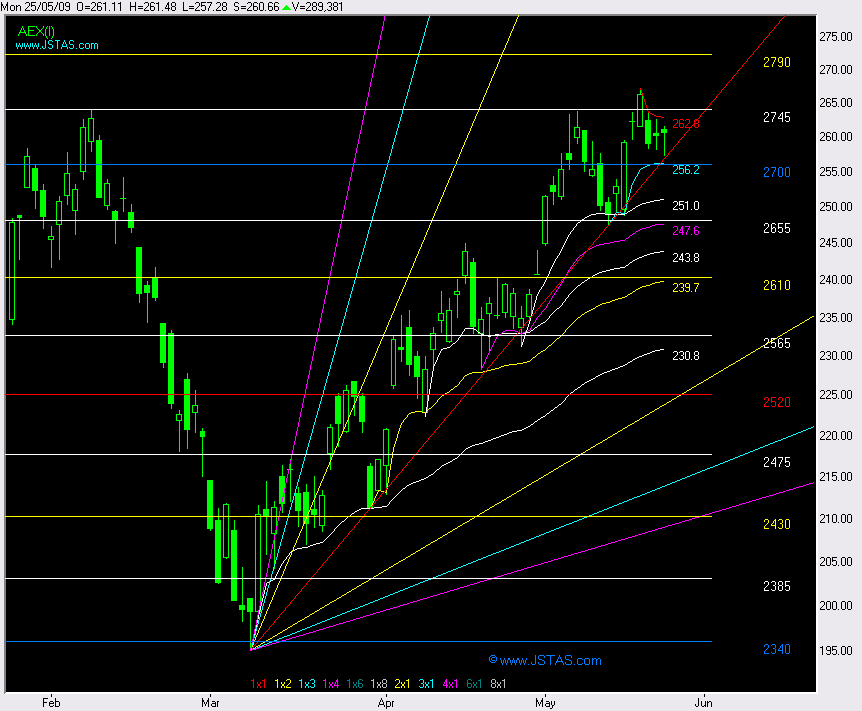
Task: Click the red 2520 level label
Action: click(x=776, y=402)
